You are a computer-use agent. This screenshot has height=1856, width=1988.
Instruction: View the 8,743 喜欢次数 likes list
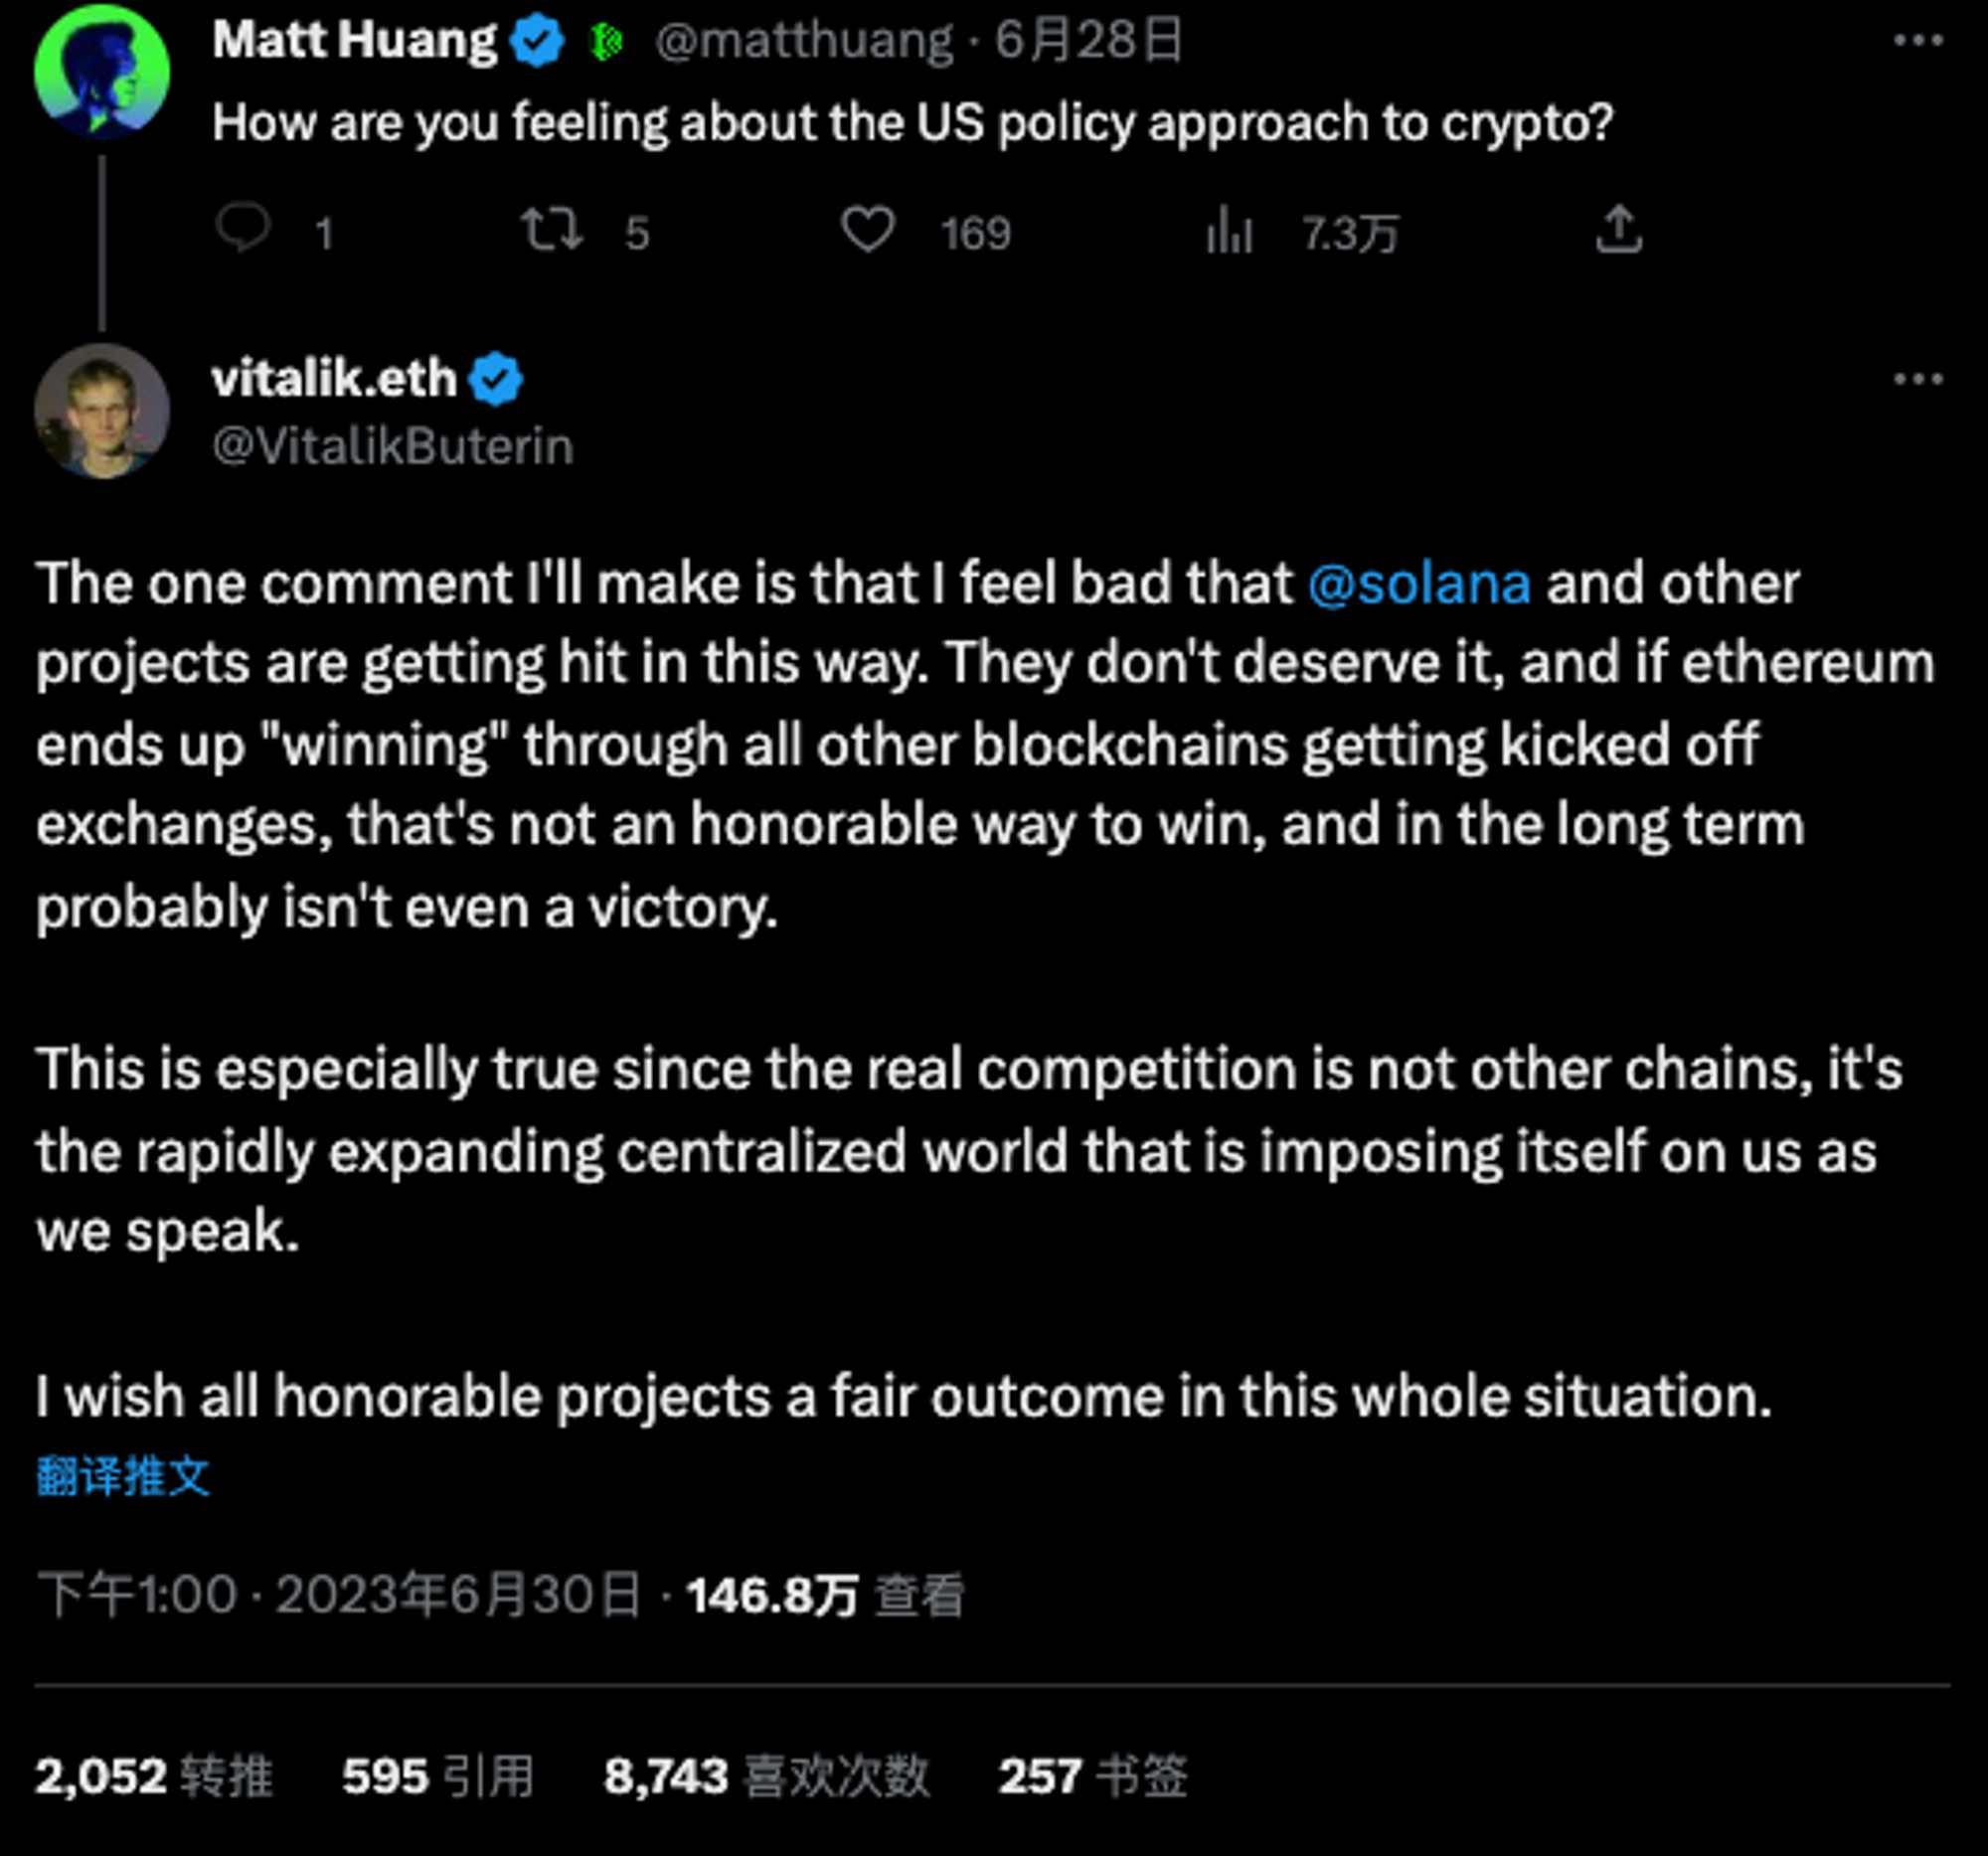[766, 1777]
